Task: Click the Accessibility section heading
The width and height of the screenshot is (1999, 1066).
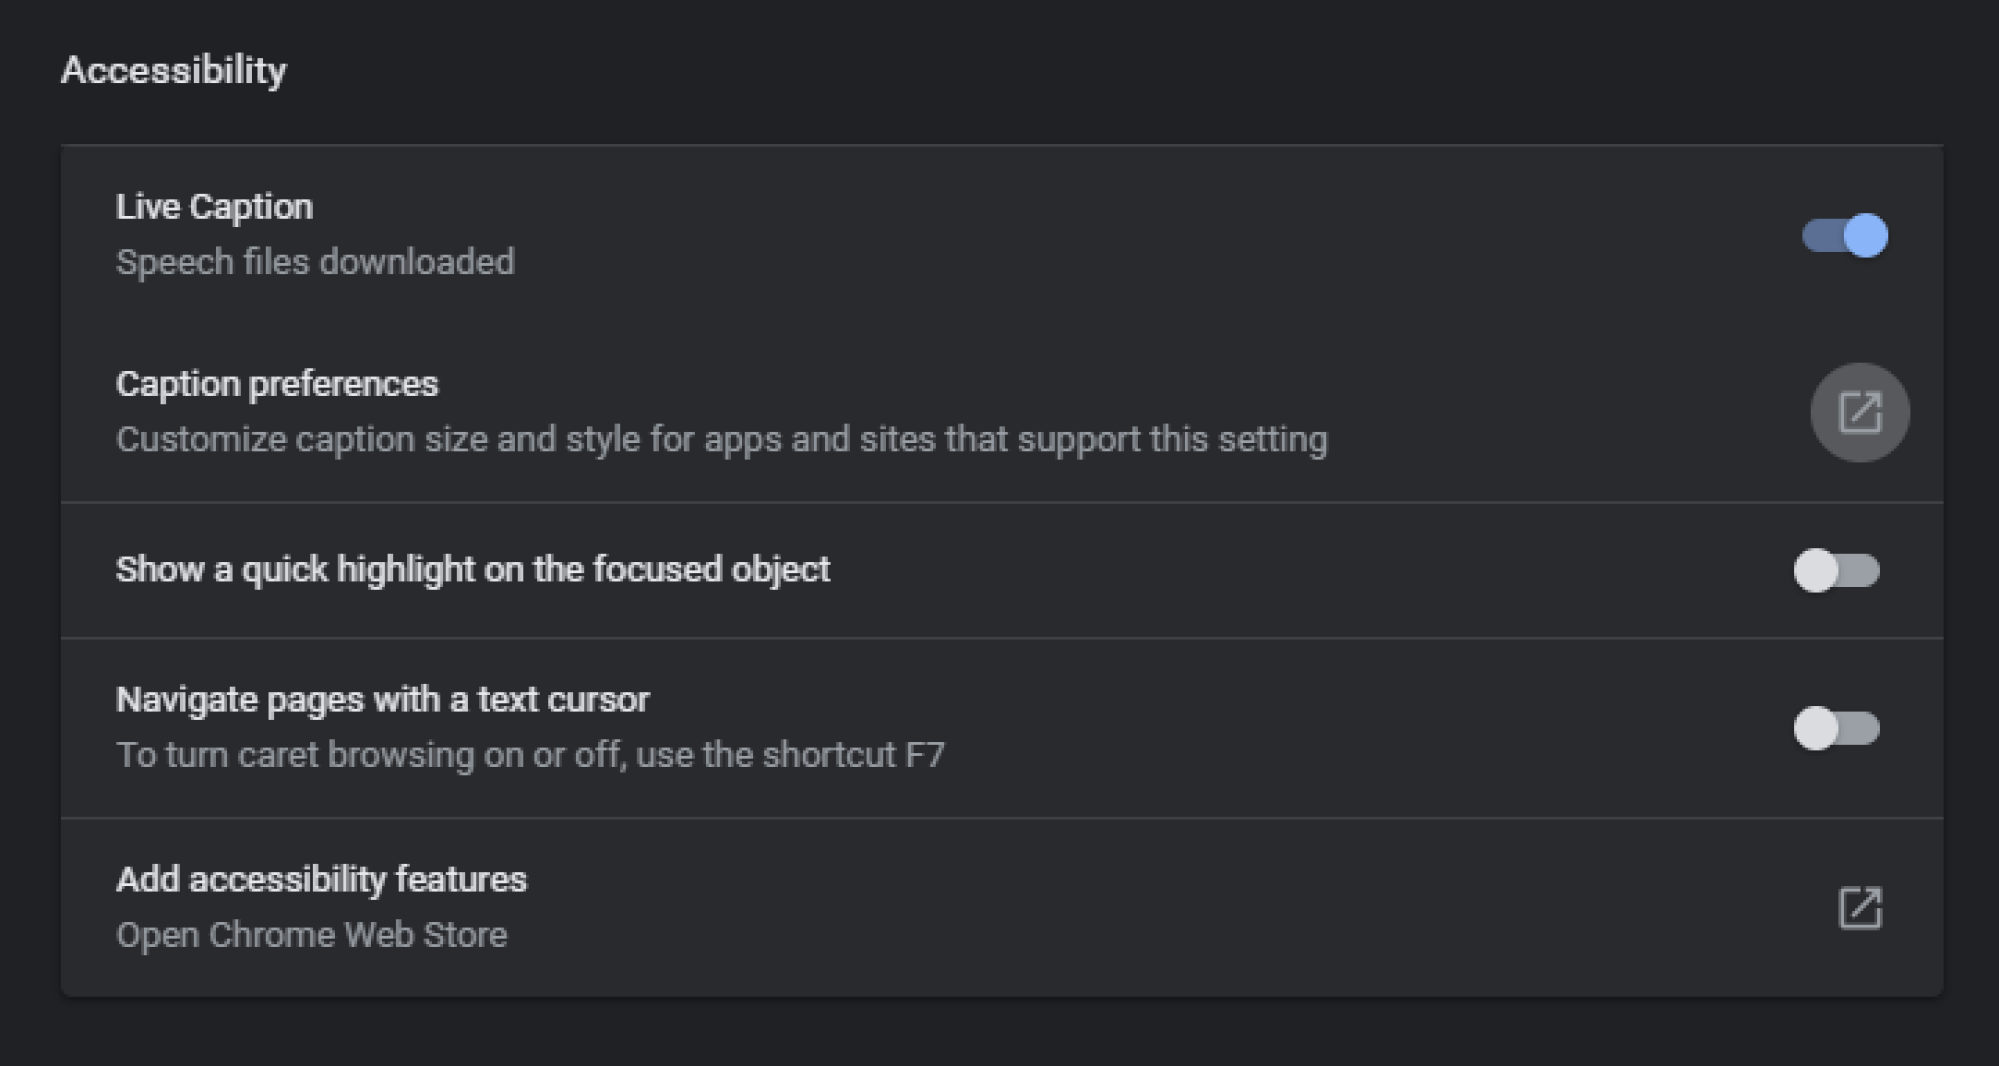Action: (x=173, y=70)
